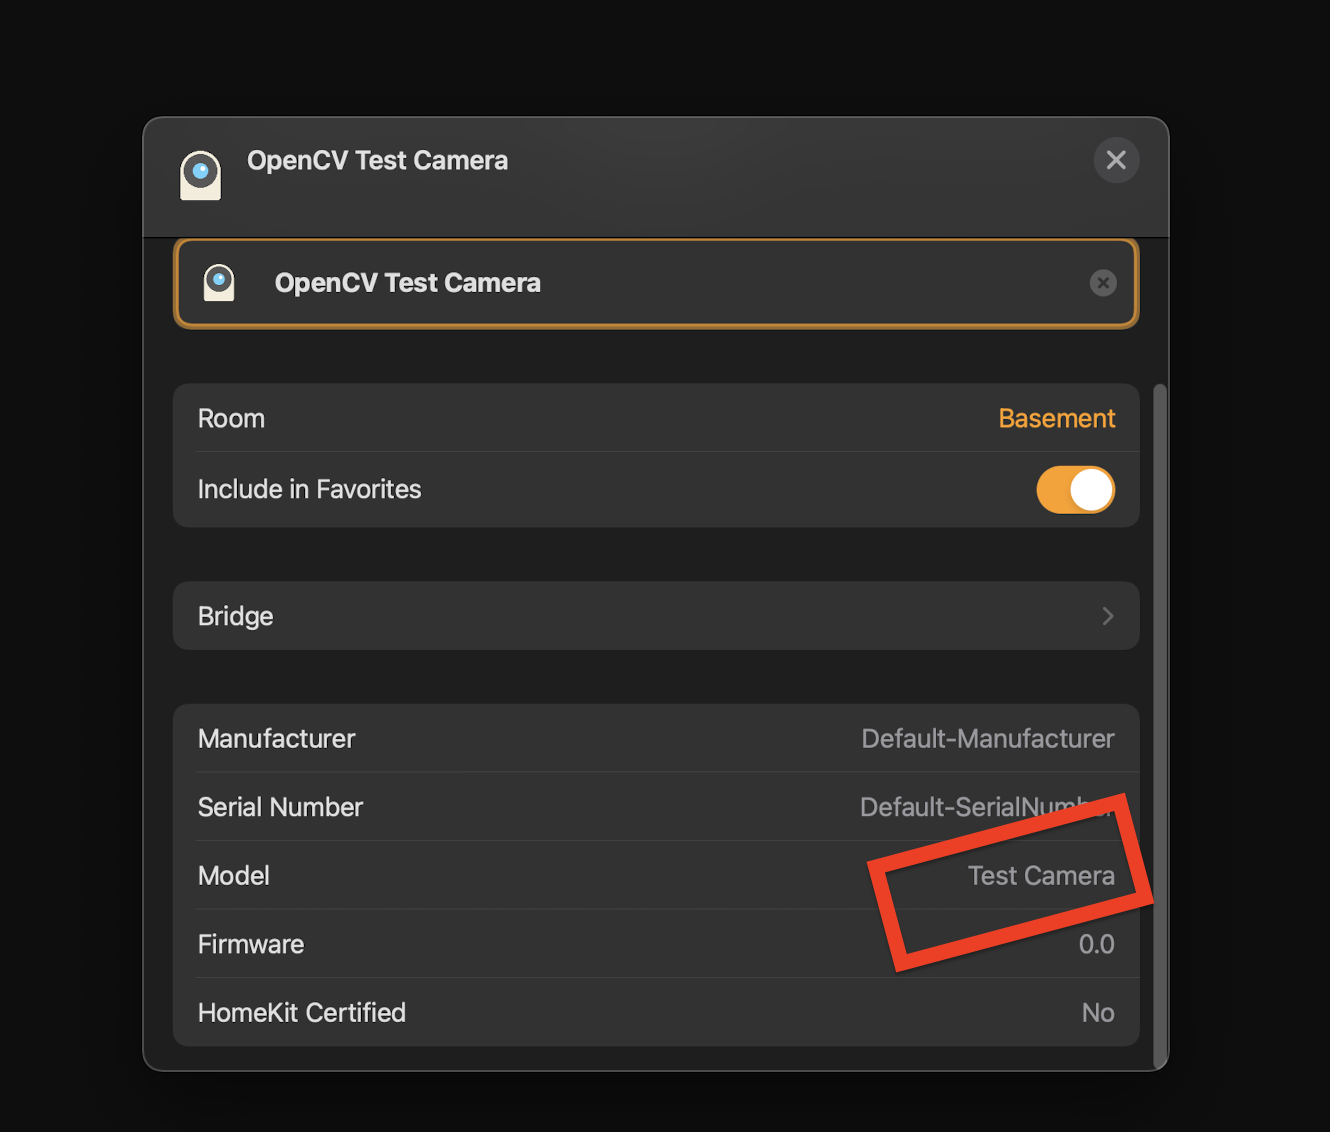Viewport: 1330px width, 1132px height.
Task: Click the X icon to dismiss the dialog
Action: [x=1116, y=160]
